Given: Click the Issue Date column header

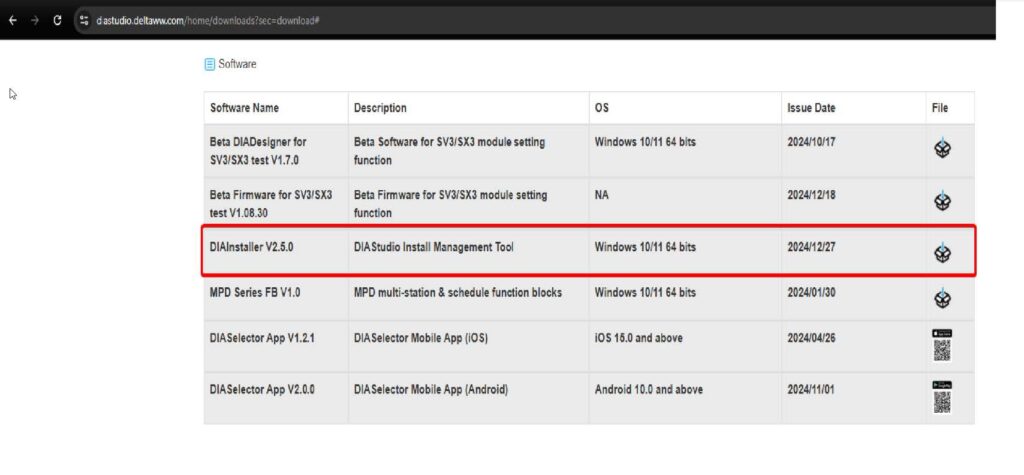Looking at the screenshot, I should coord(810,108).
